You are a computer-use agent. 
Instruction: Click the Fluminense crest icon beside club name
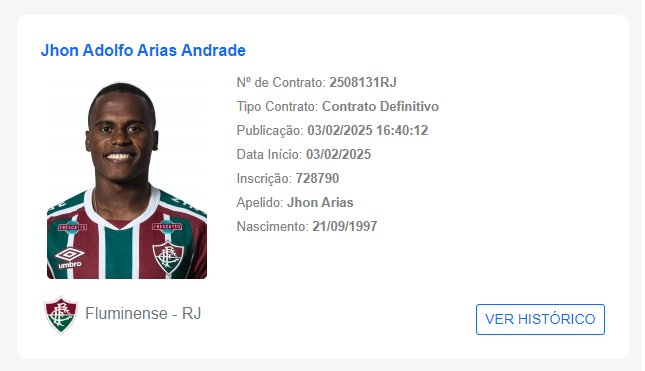61,315
